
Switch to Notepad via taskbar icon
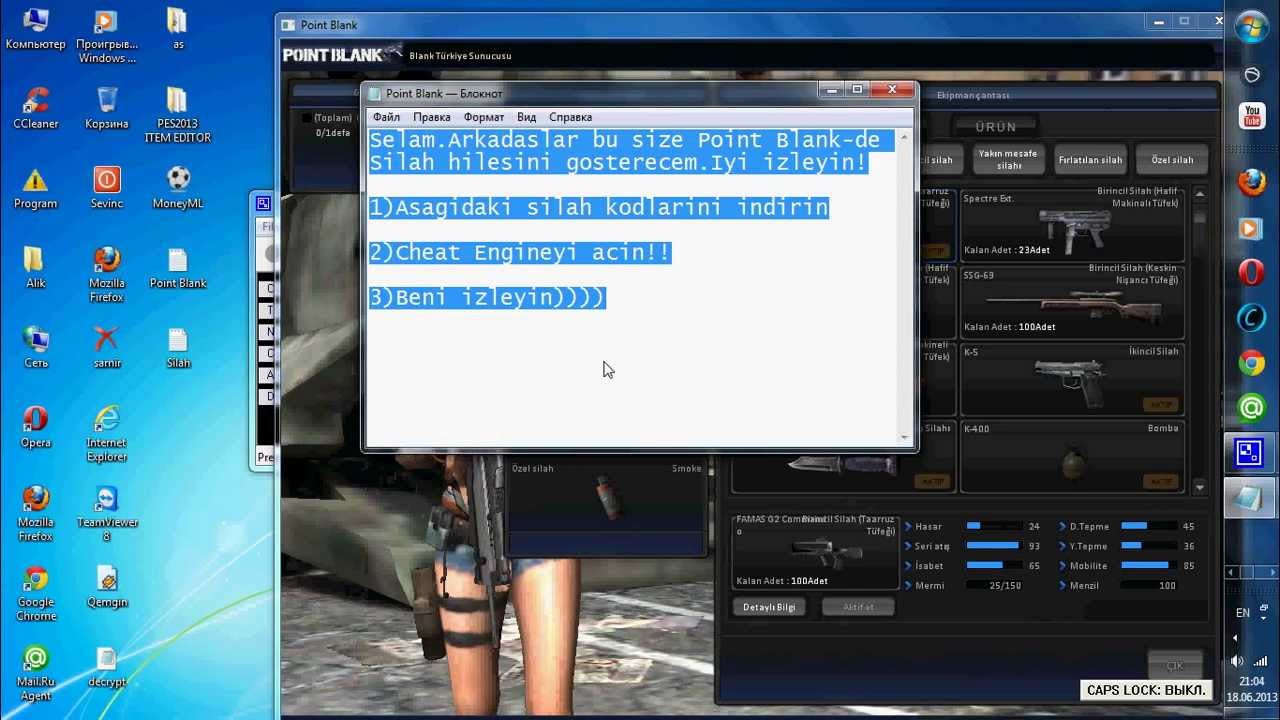(1251, 498)
